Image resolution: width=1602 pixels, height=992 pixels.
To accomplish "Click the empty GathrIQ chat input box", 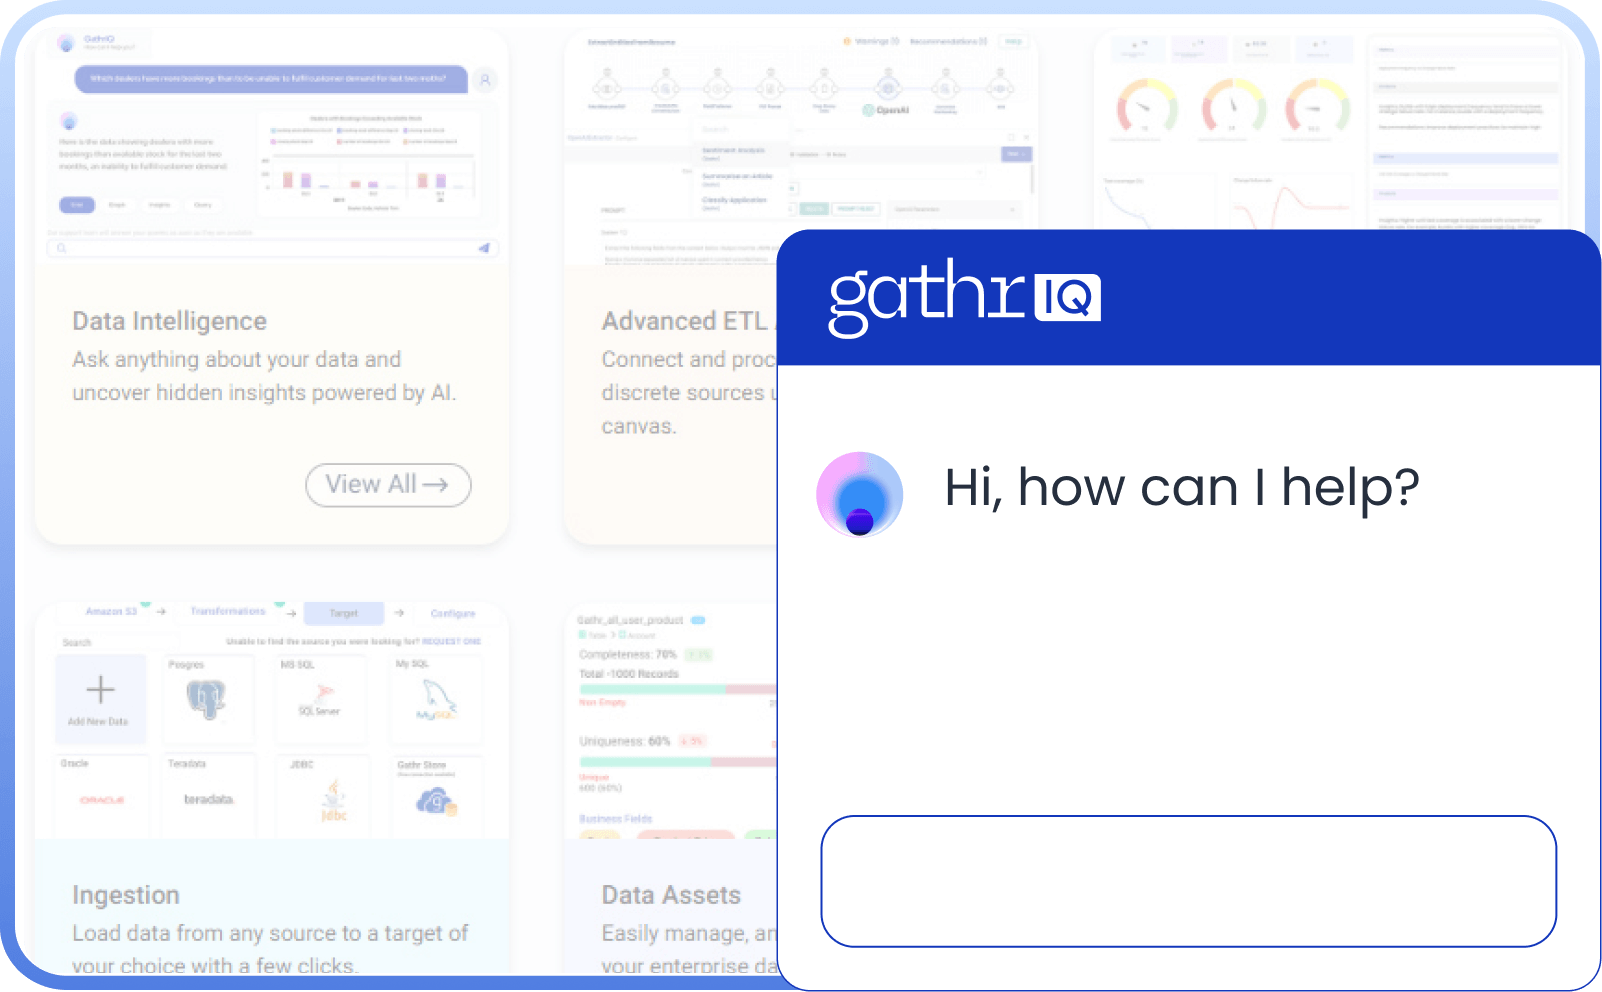I will click(1188, 881).
